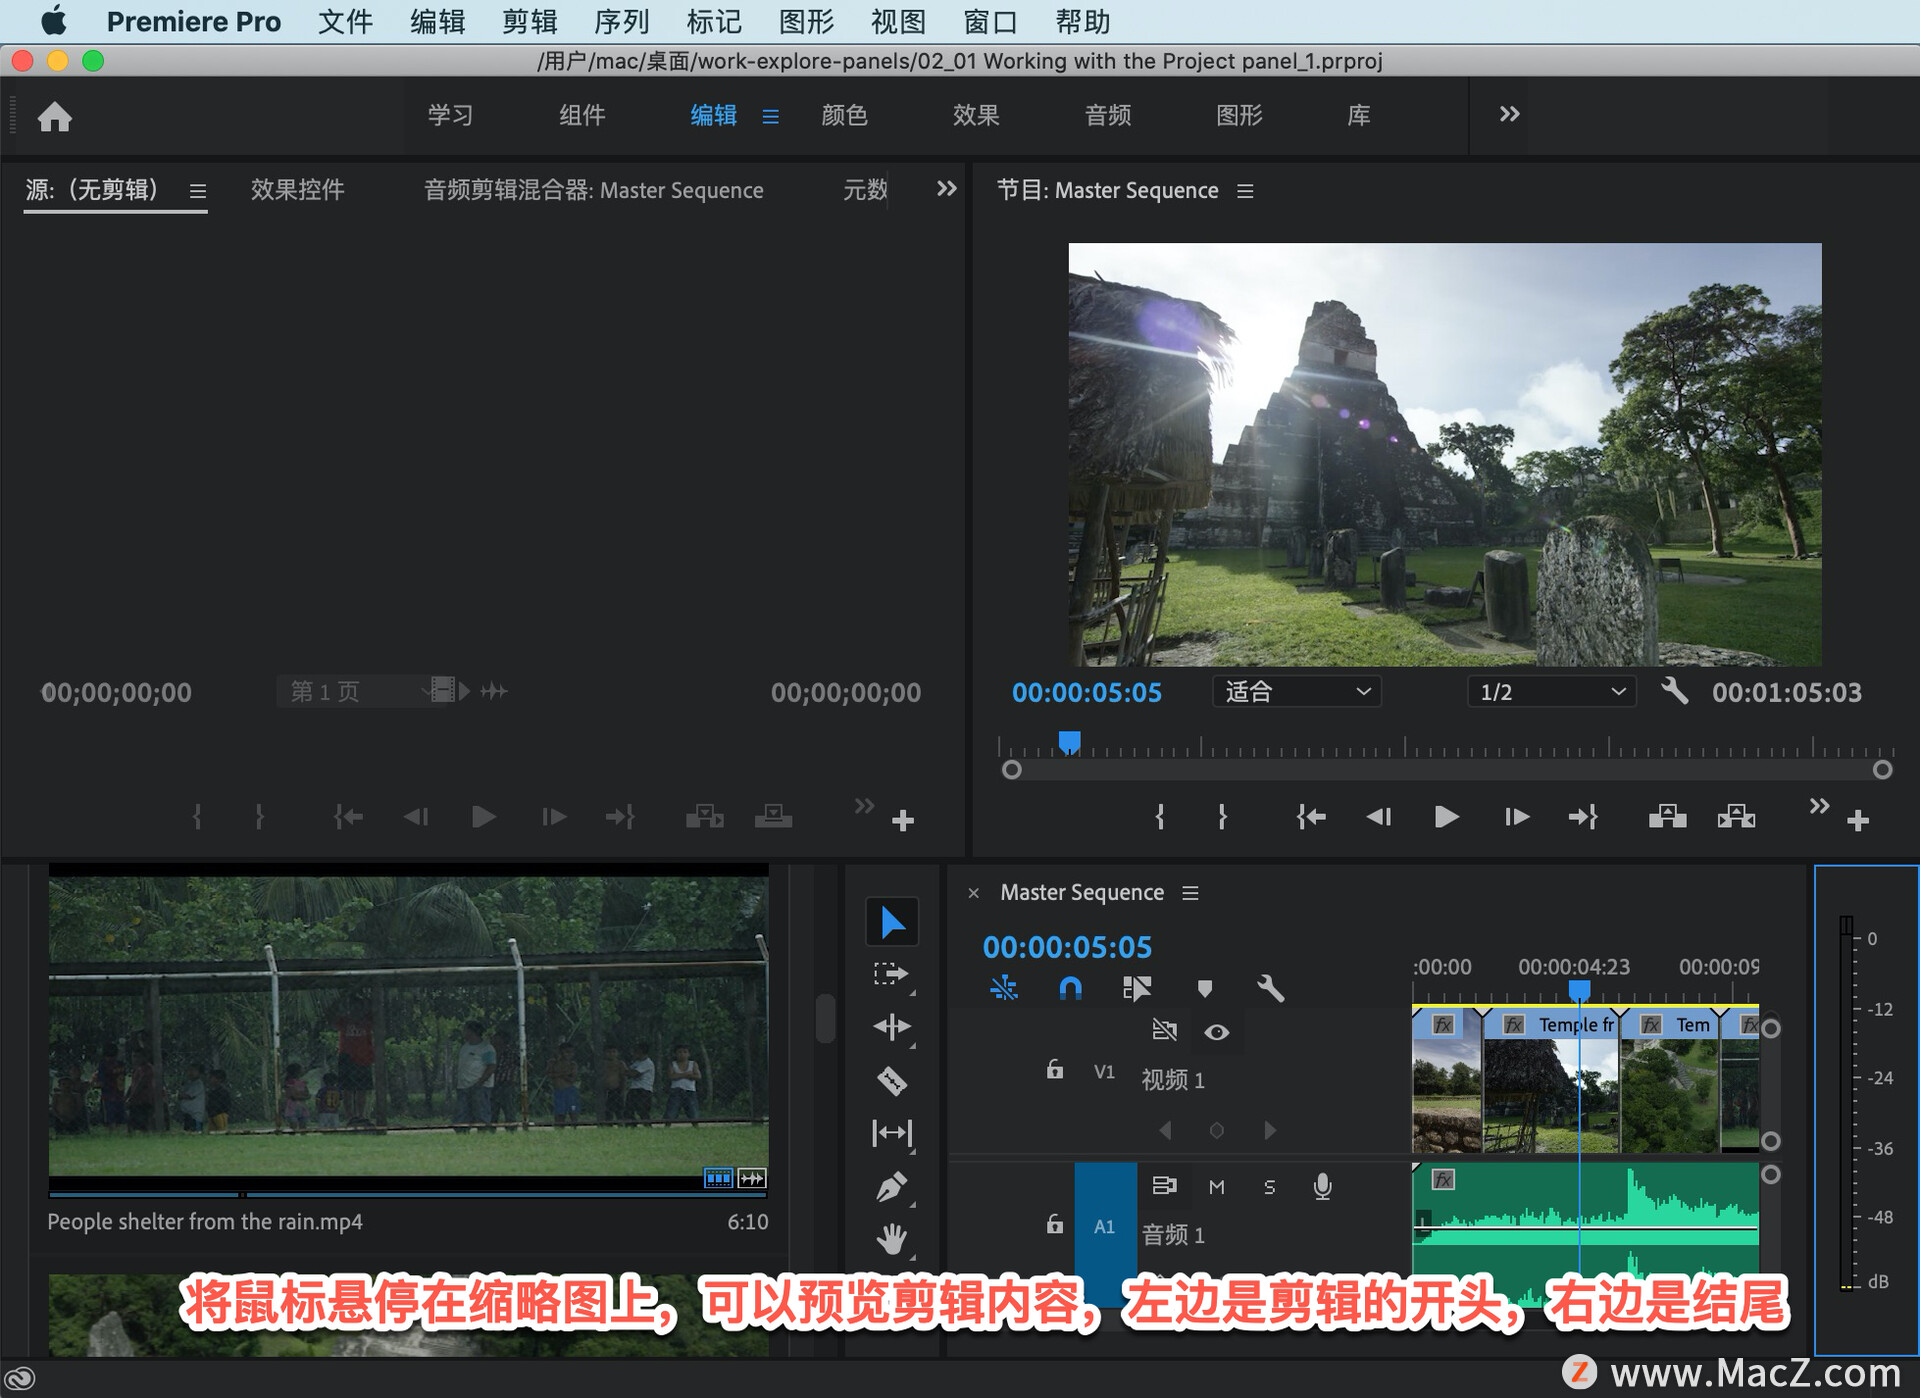Click voice-over record microphone on A1

(x=1322, y=1186)
